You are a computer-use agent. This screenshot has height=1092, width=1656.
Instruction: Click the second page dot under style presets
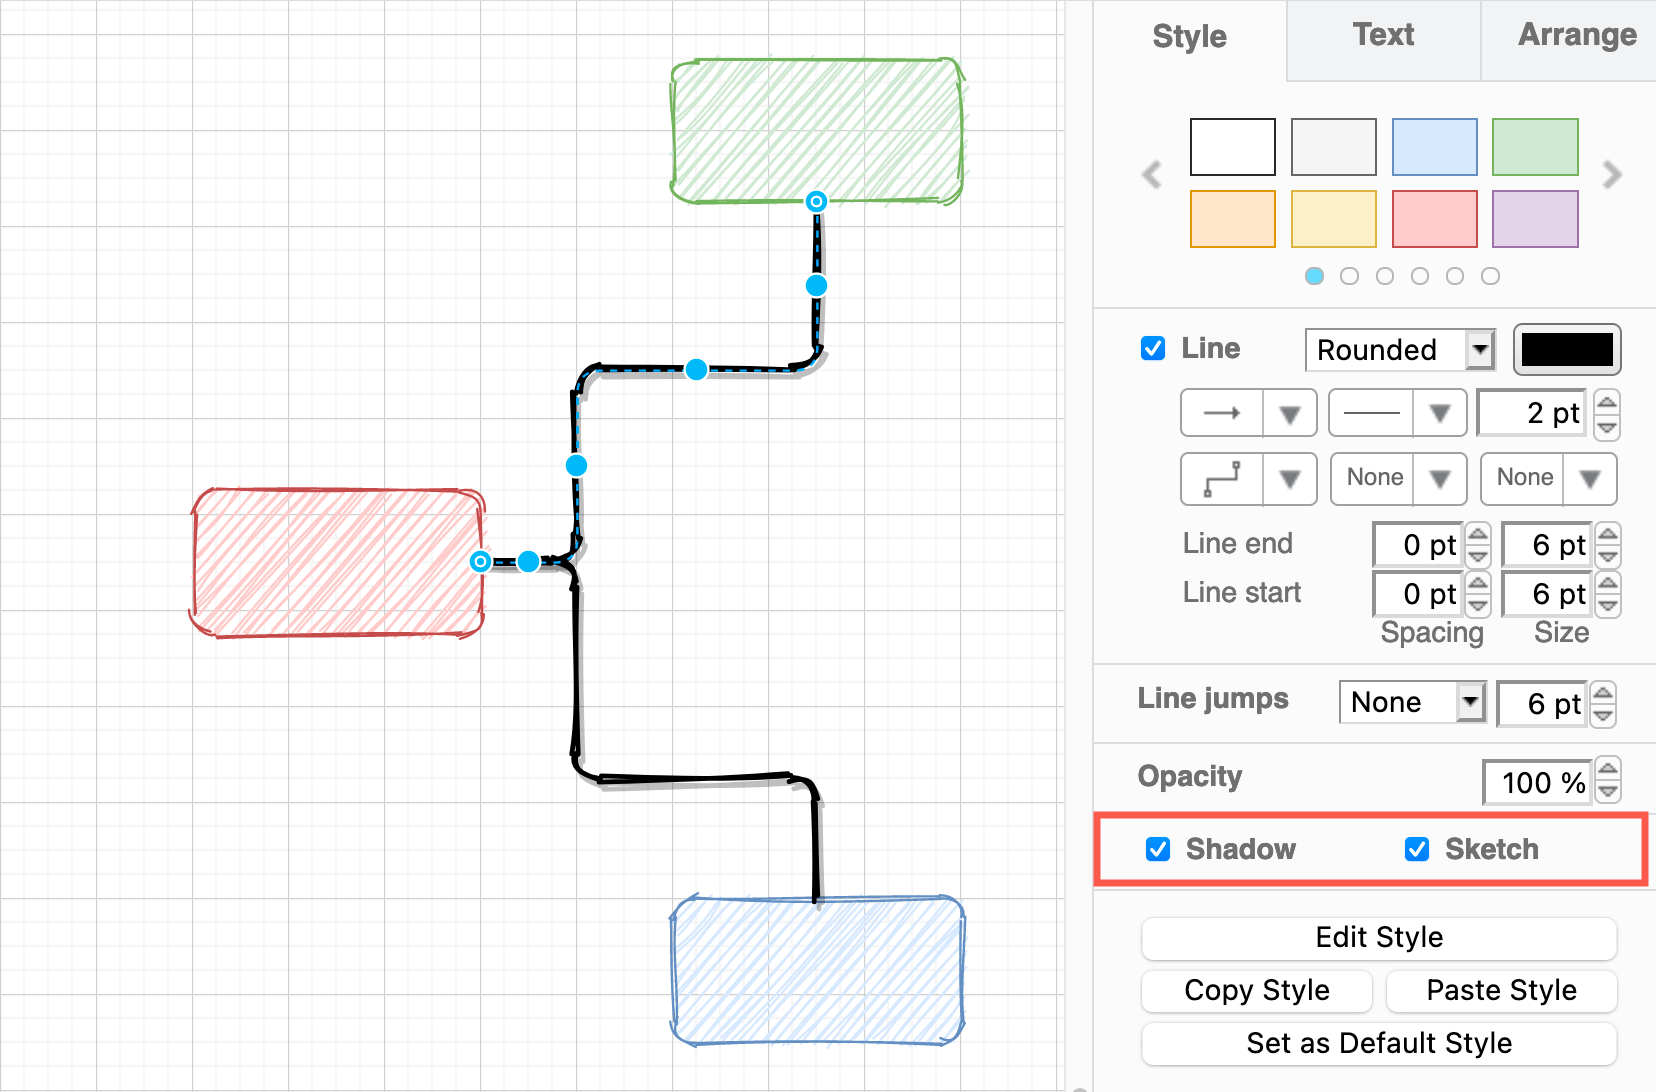point(1349,276)
